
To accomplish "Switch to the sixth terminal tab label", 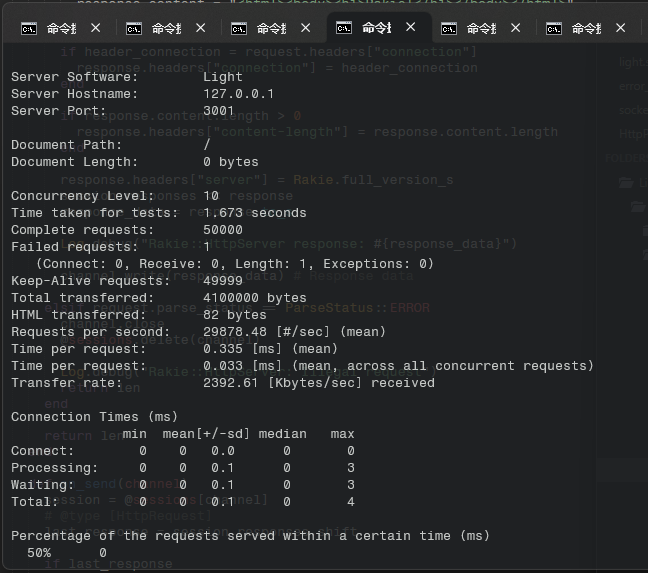I will pyautogui.click(x=586, y=29).
